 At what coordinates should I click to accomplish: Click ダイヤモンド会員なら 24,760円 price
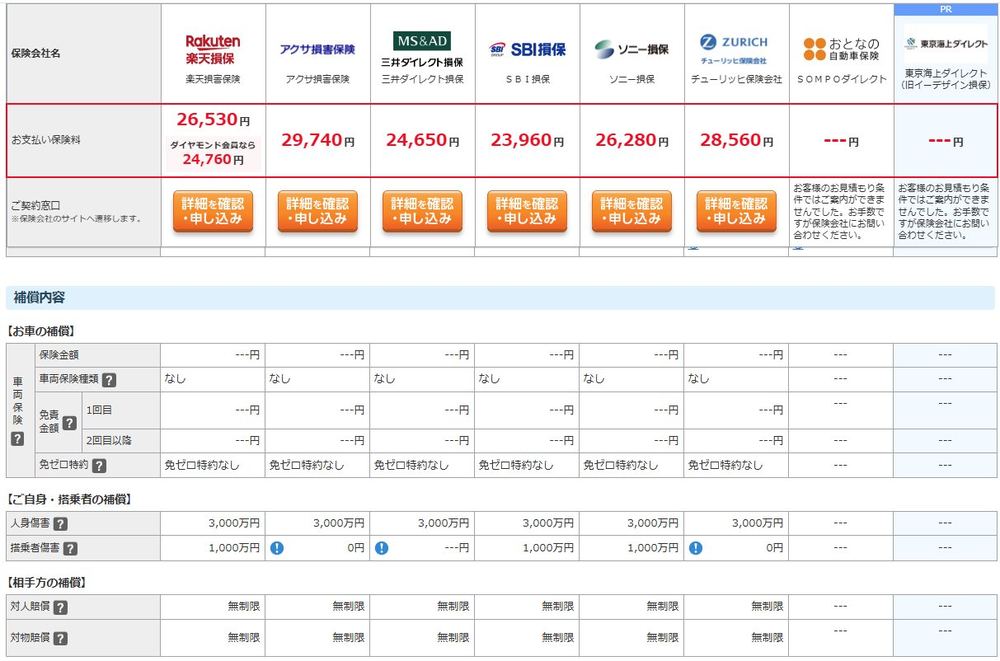[213, 153]
